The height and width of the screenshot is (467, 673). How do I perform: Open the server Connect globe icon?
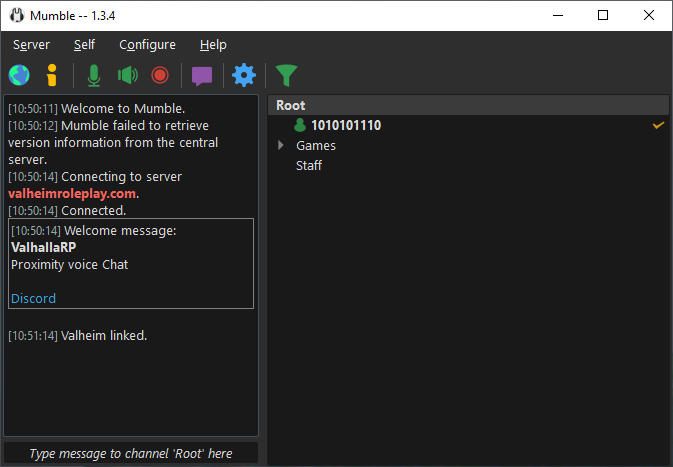[19, 75]
